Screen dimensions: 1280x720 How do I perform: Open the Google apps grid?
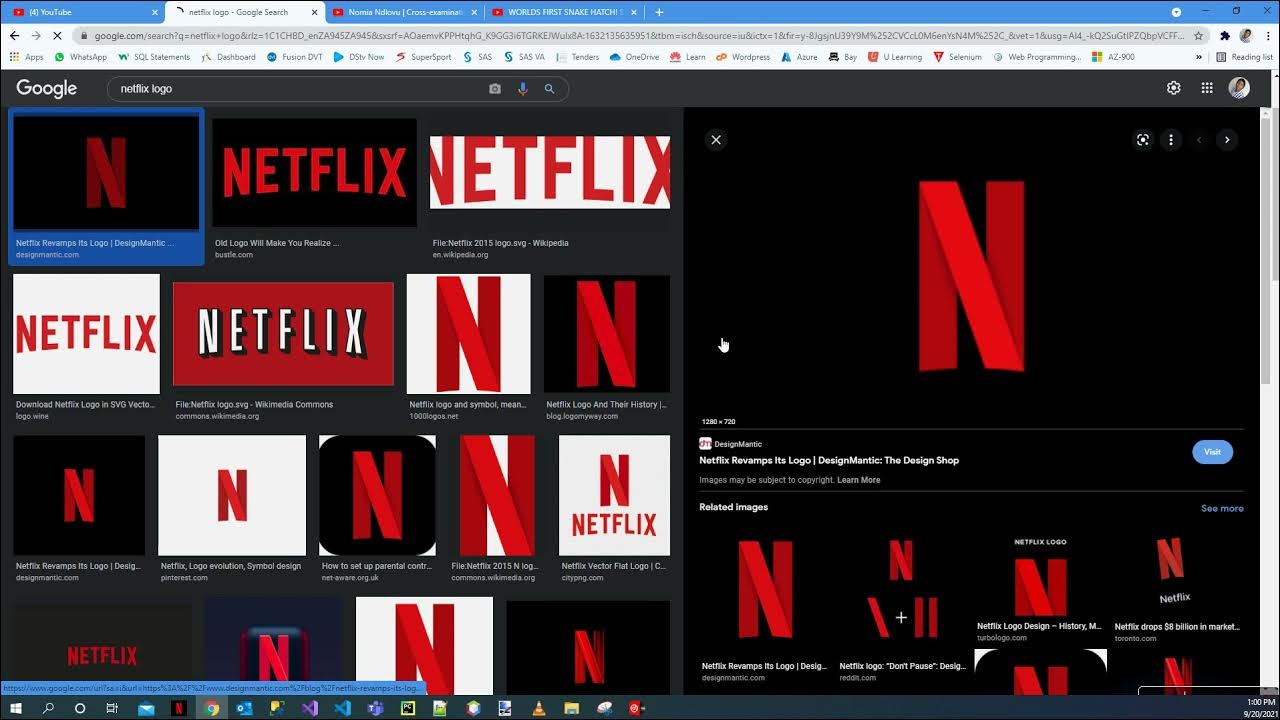click(1207, 88)
